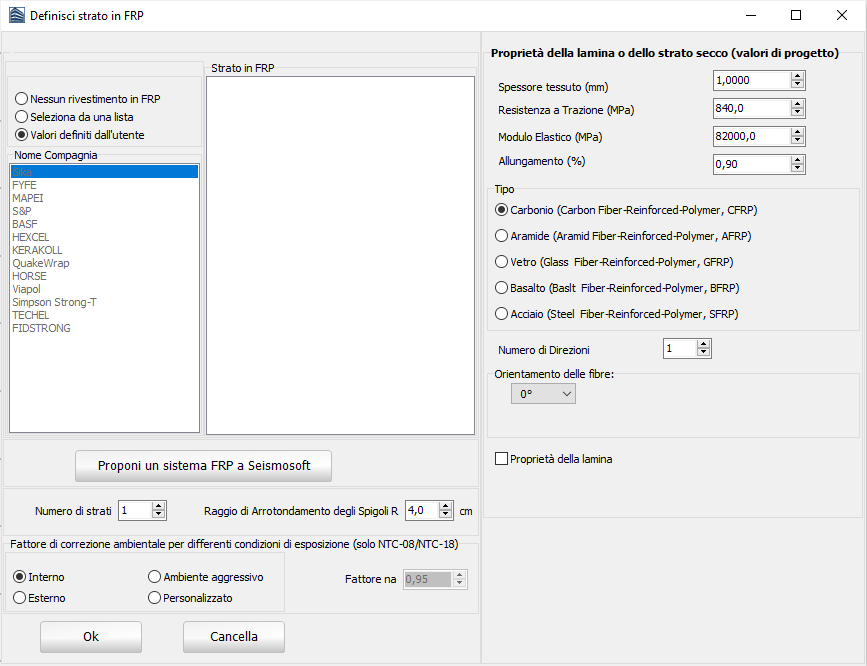Screen dimensions: 867x666
Task: Open the fiber orientation 0° dropdown
Action: click(x=543, y=395)
